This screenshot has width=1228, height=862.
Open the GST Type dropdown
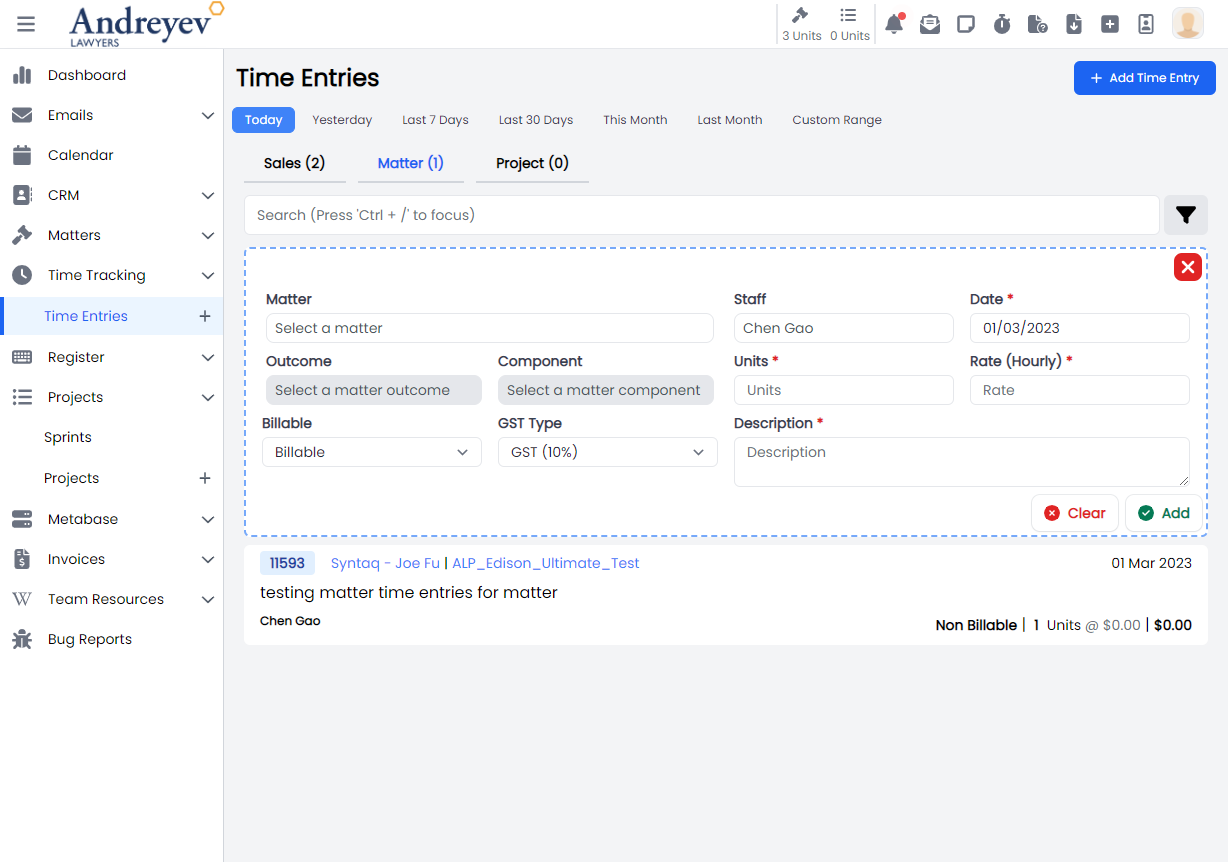607,452
